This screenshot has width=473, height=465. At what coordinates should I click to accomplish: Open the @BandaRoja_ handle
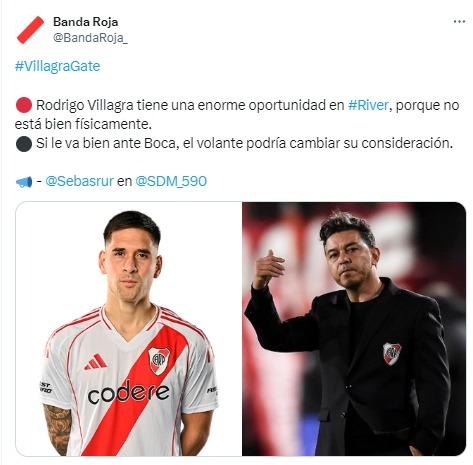coord(90,38)
